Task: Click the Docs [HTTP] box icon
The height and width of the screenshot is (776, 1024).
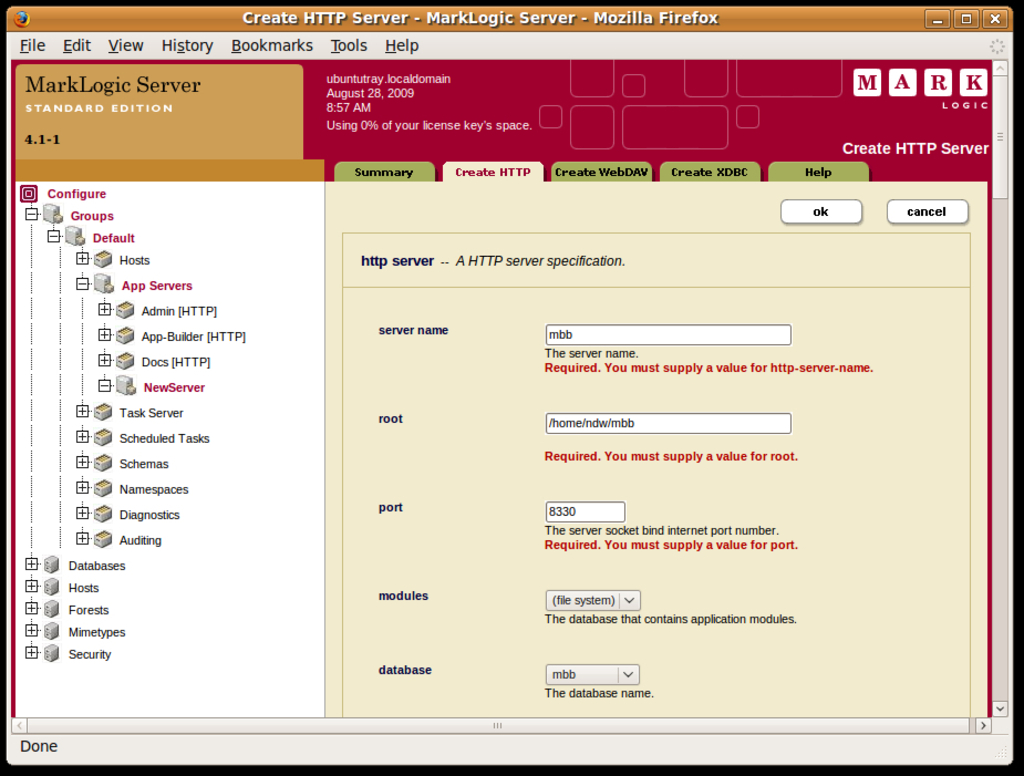Action: [x=125, y=361]
